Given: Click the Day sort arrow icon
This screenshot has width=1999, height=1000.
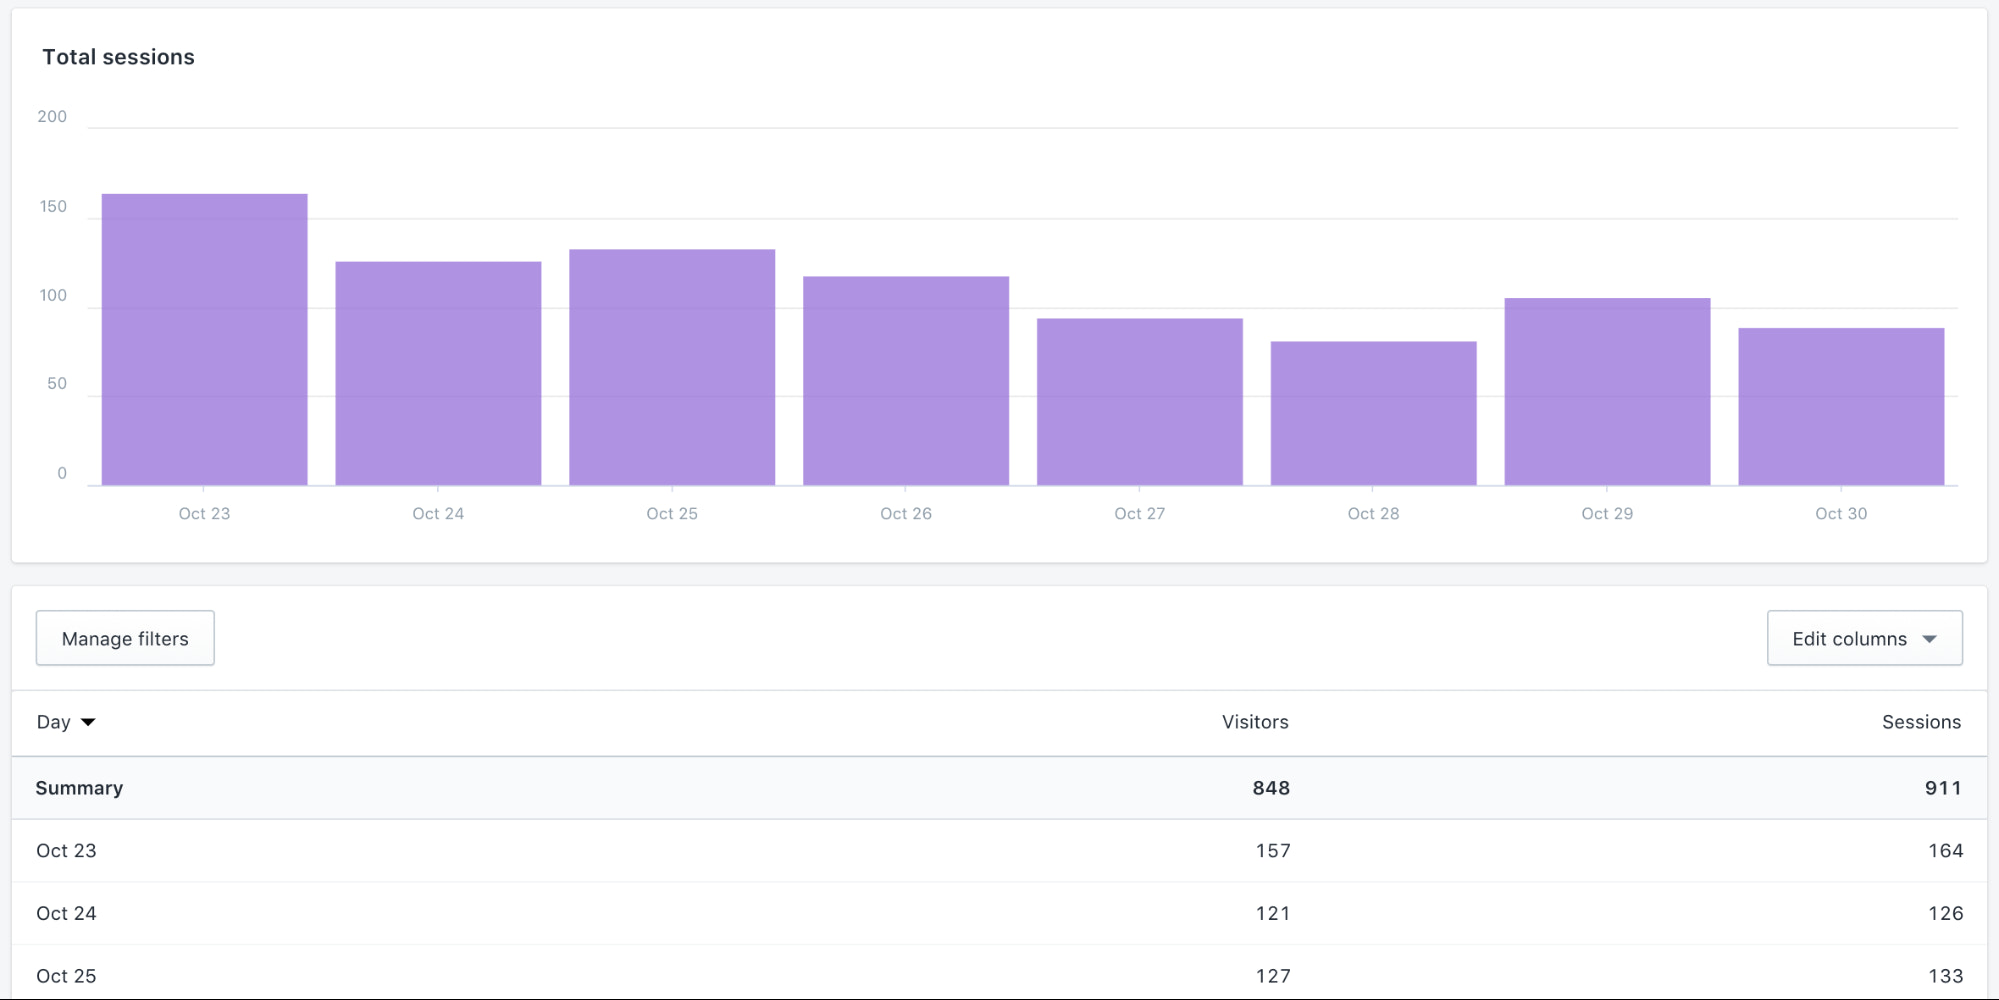Looking at the screenshot, I should pyautogui.click(x=88, y=722).
